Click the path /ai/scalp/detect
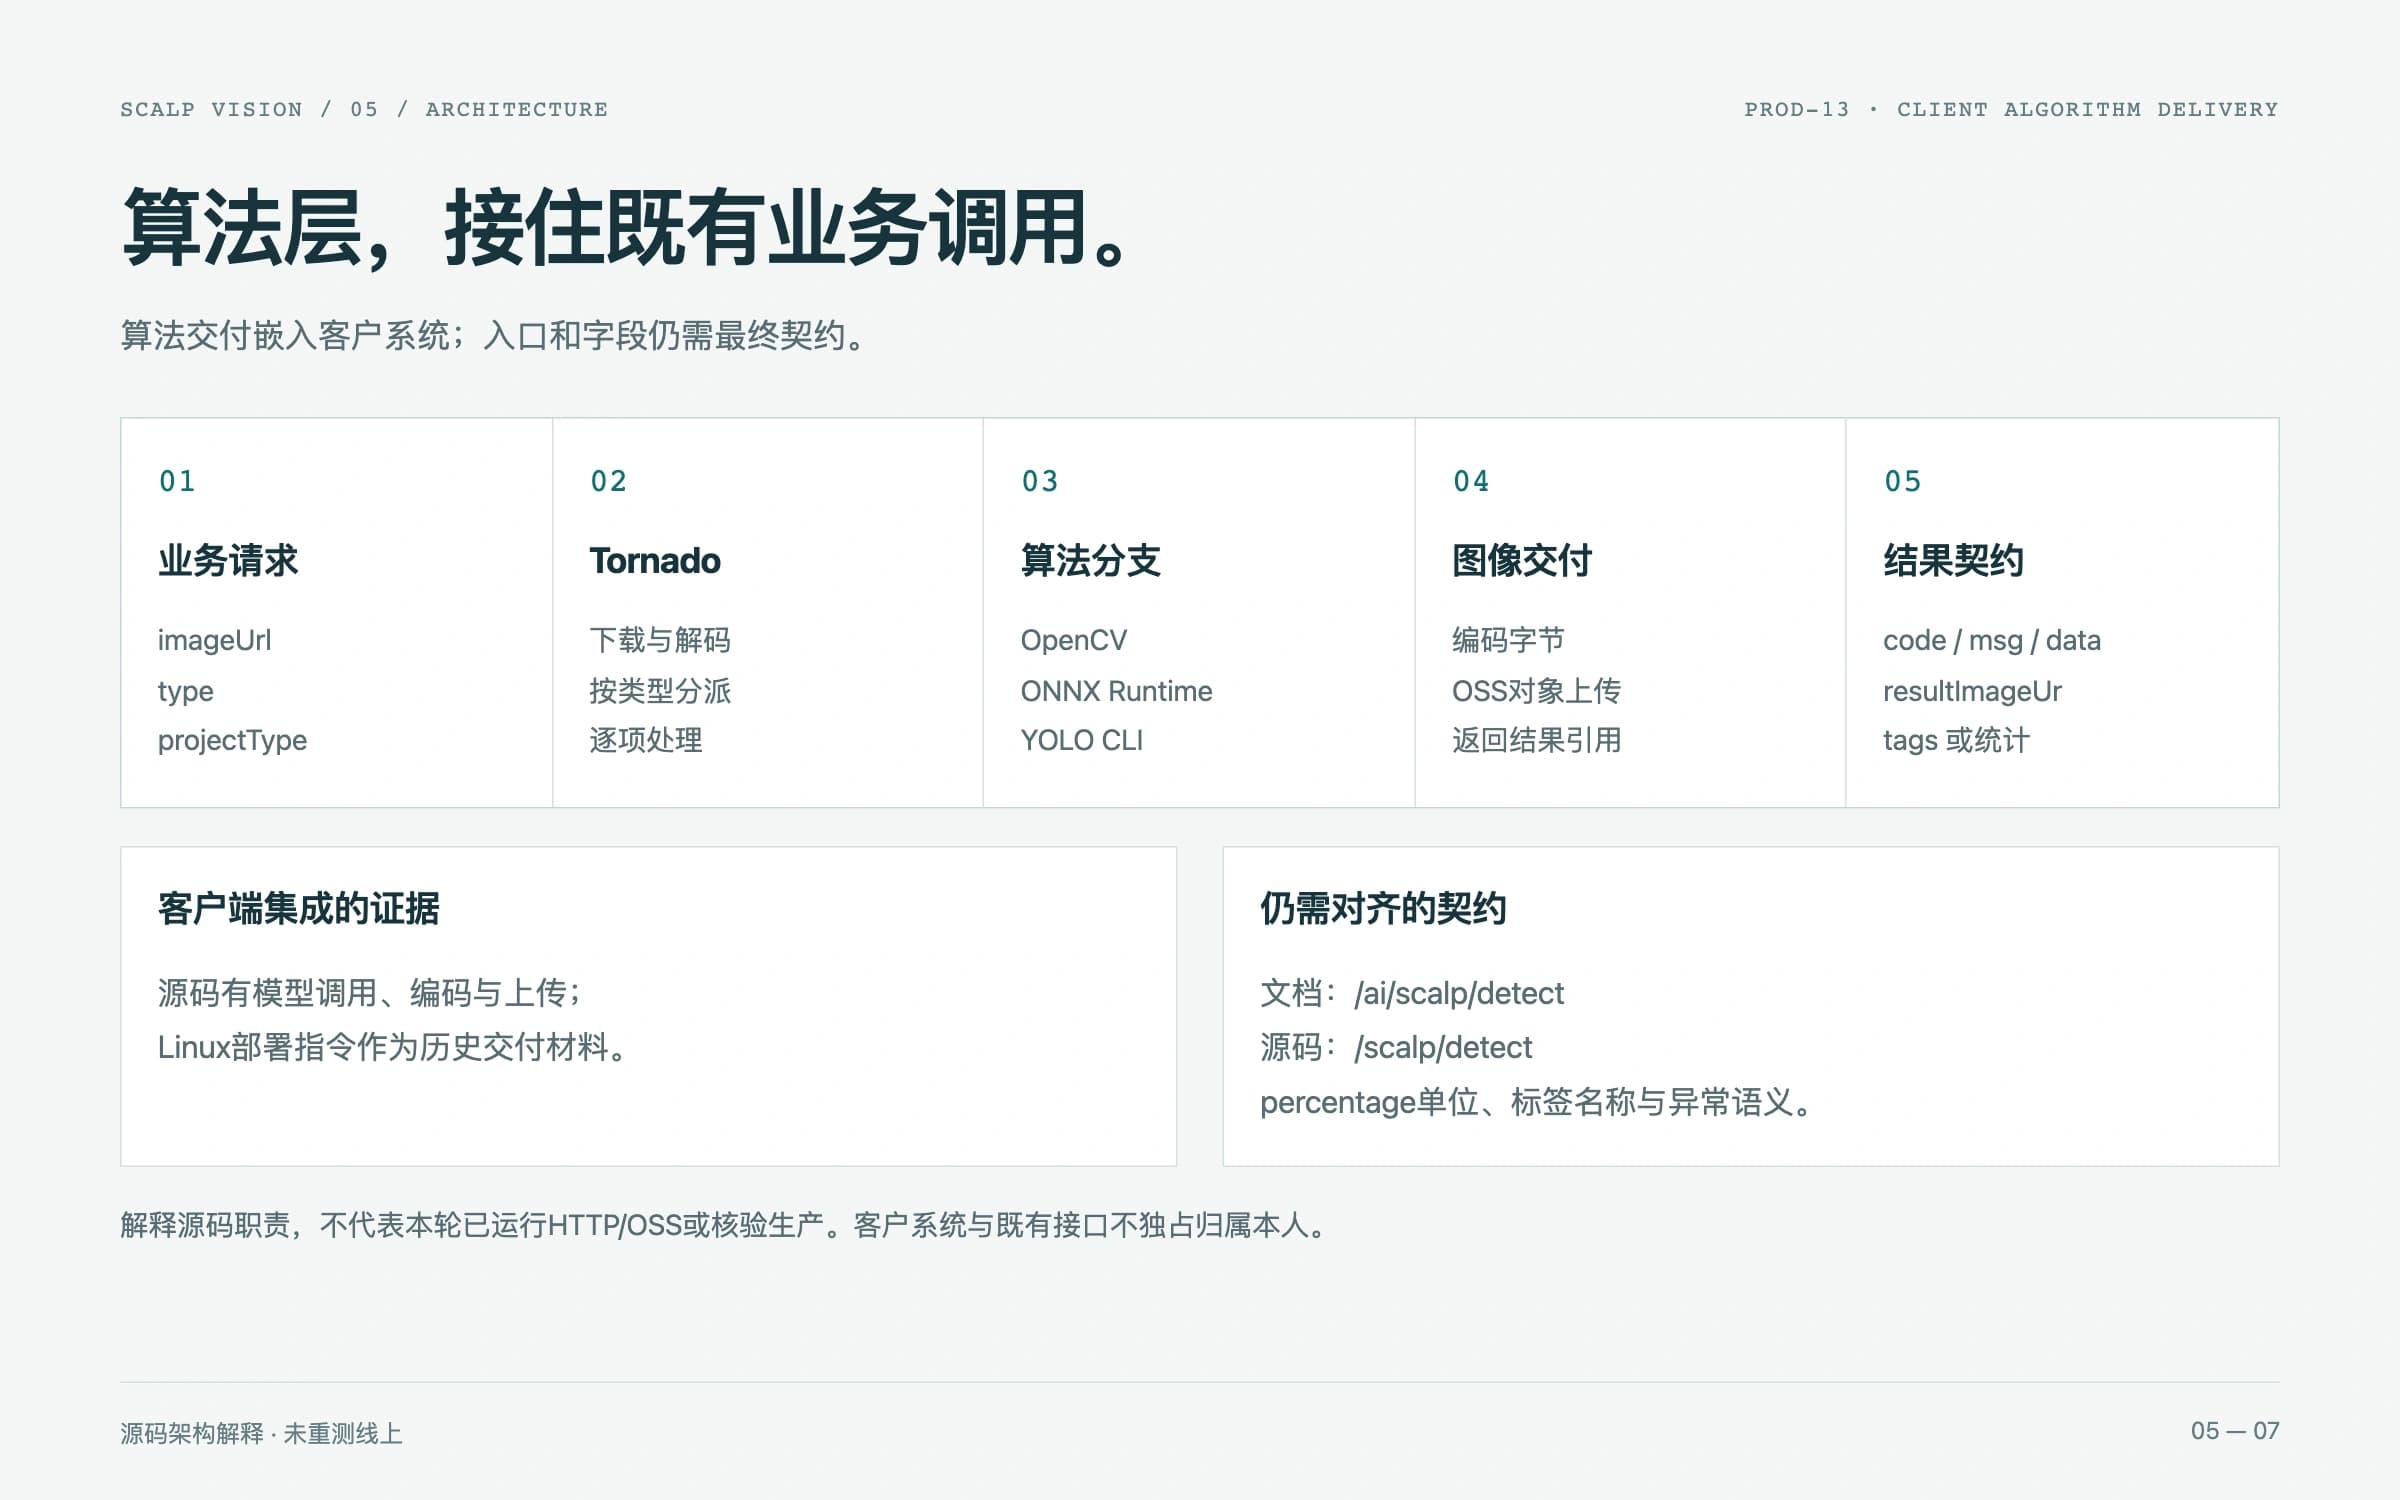 click(1459, 993)
